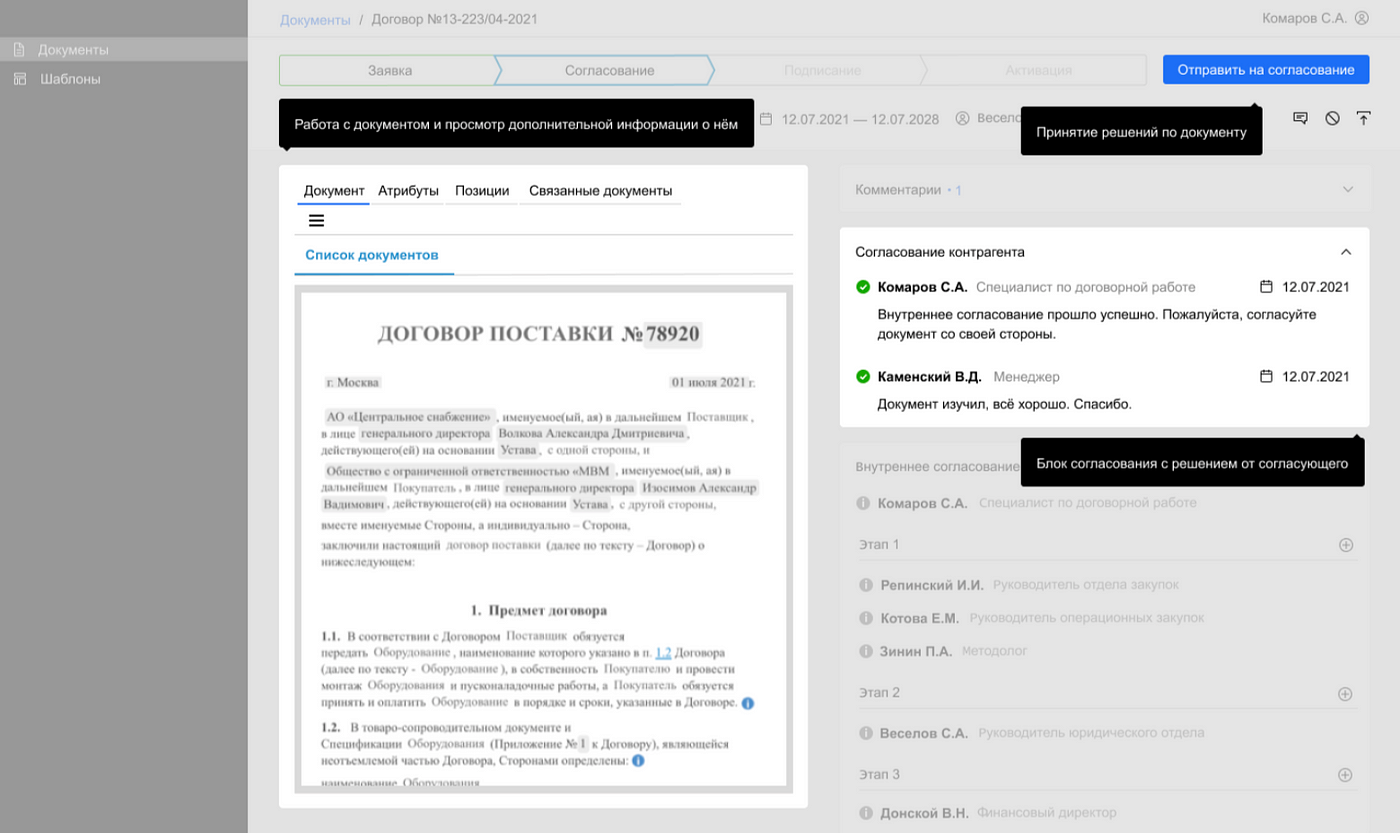Follow the 1.2 link in contract text
Screen dimensions: 1400x833
tap(662, 652)
